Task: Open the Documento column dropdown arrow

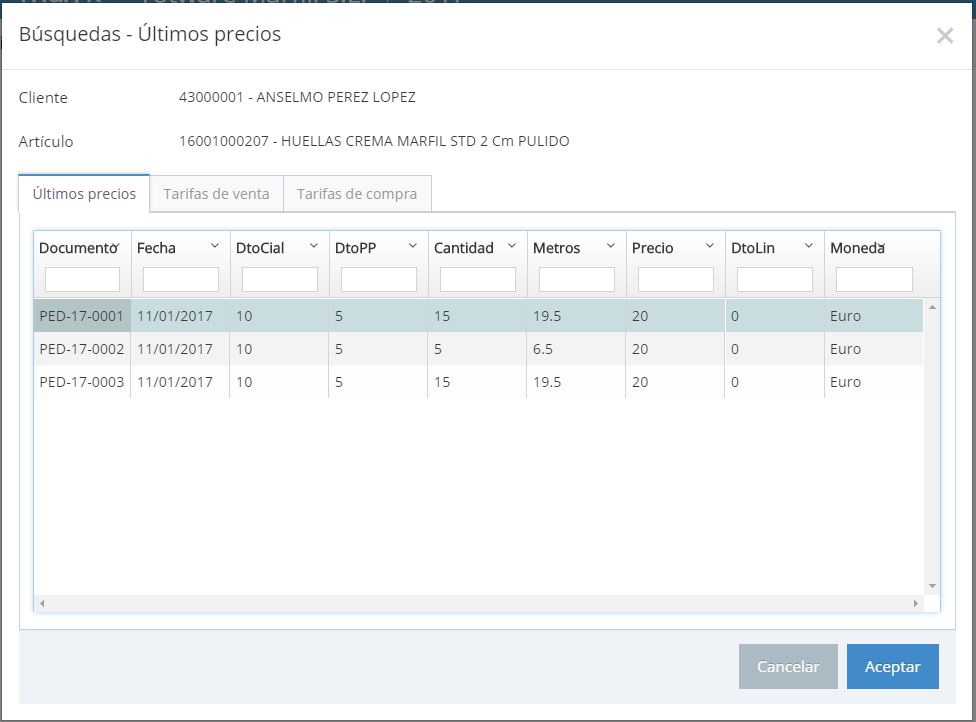Action: [x=116, y=246]
